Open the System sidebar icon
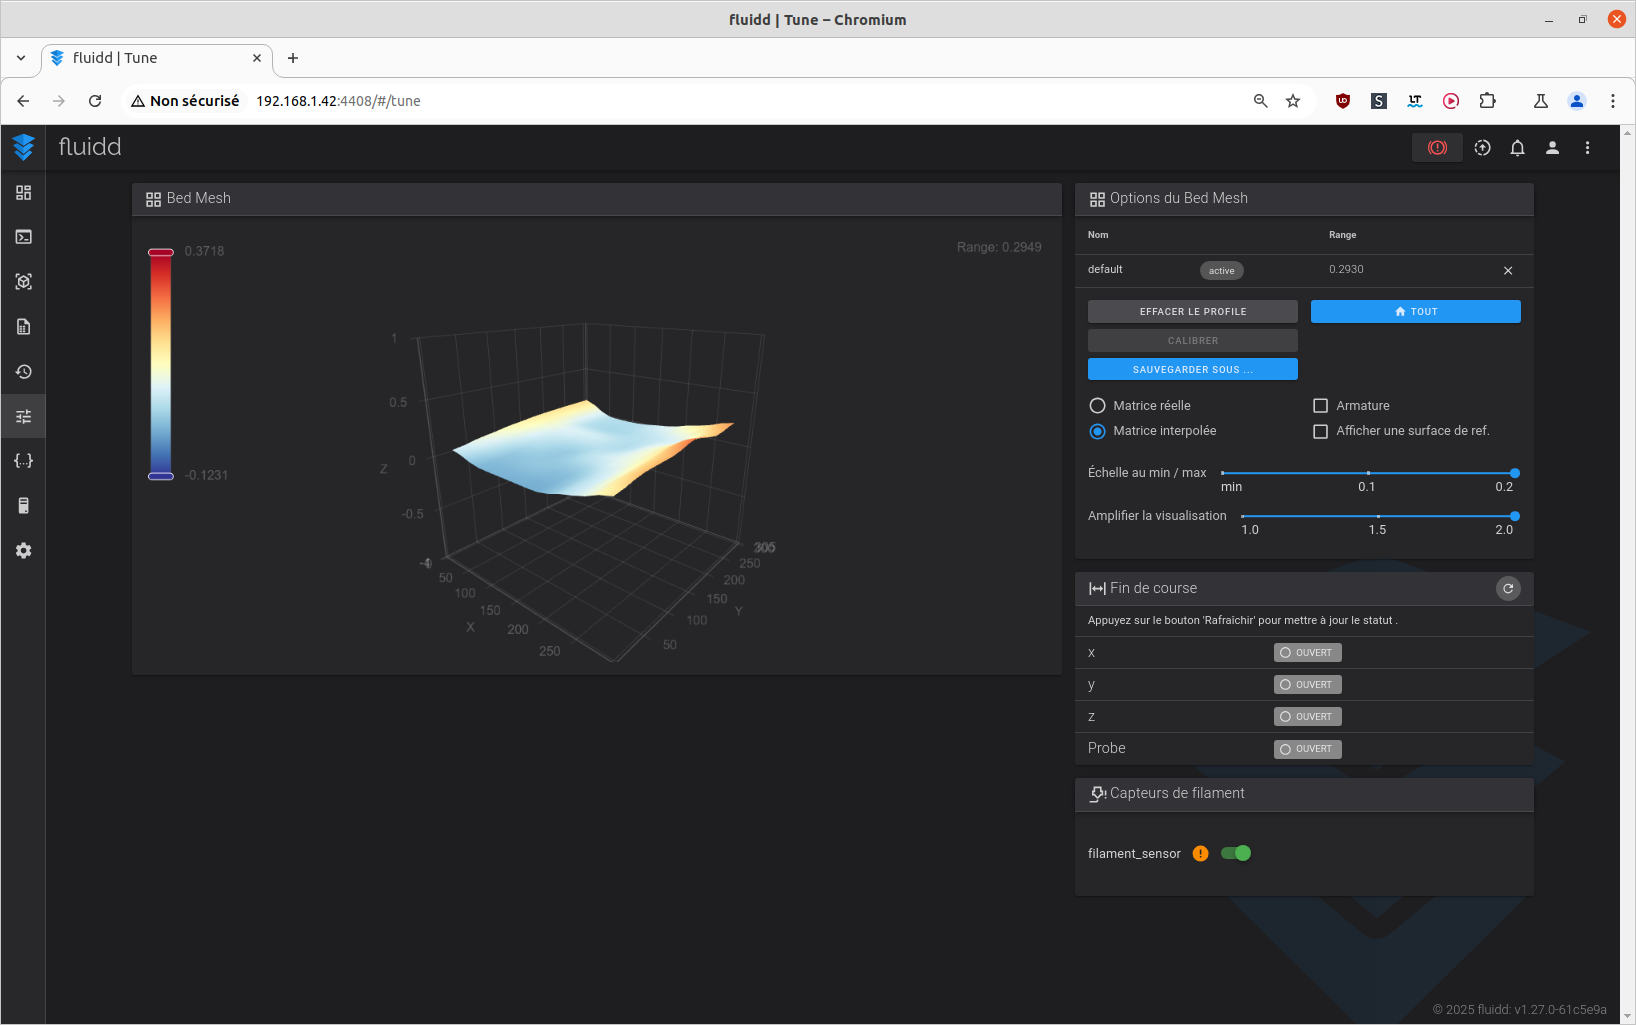Image resolution: width=1636 pixels, height=1025 pixels. click(23, 506)
